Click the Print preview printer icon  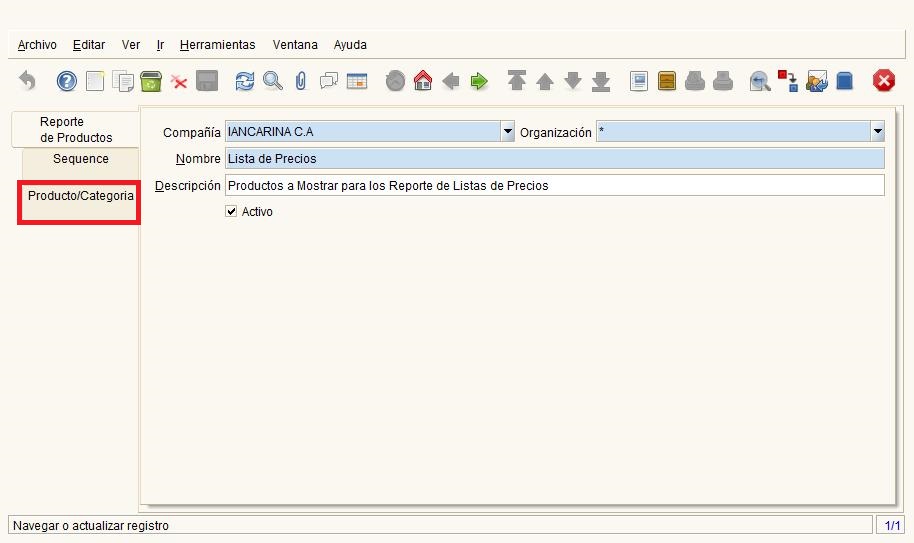695,81
